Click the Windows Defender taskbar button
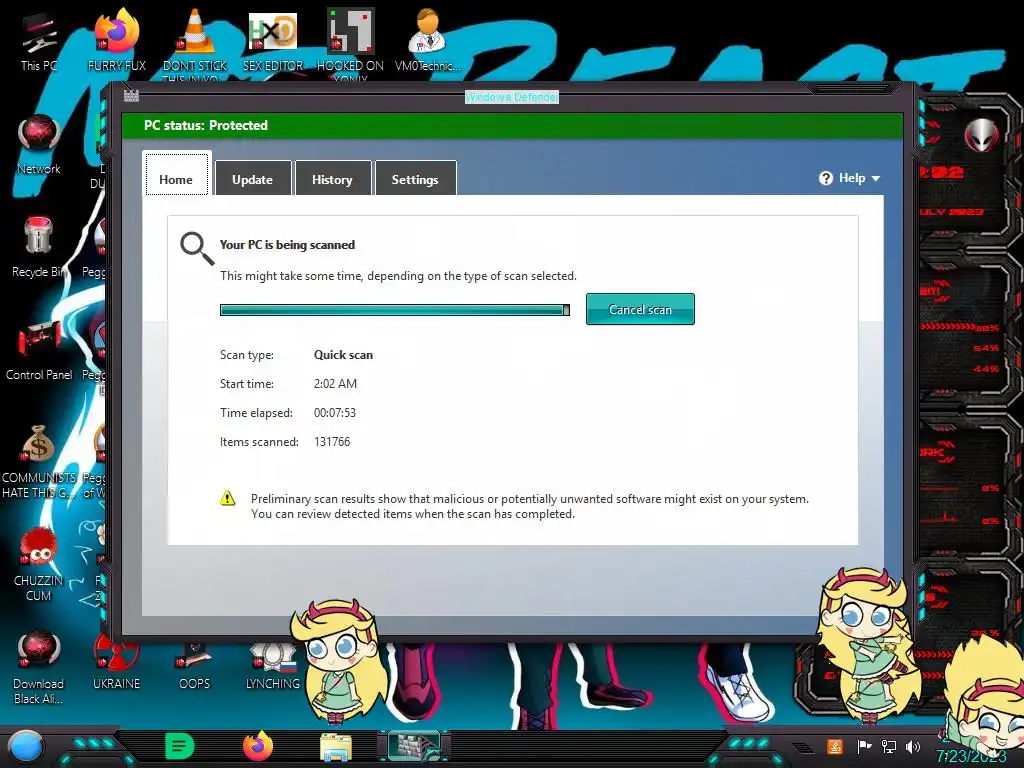Image resolution: width=1024 pixels, height=768 pixels. (x=414, y=746)
